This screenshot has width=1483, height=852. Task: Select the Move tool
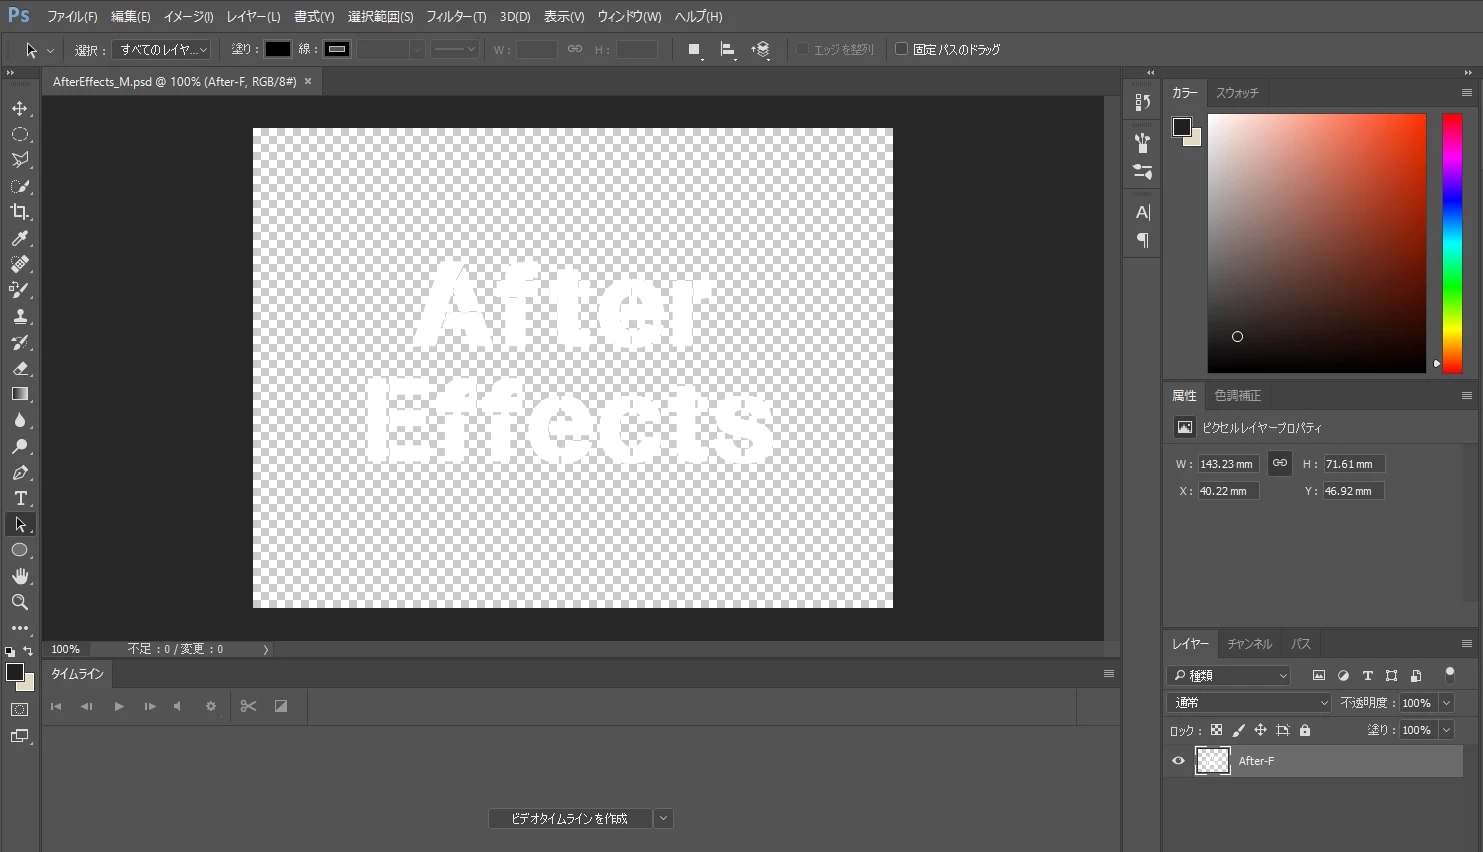pos(20,108)
